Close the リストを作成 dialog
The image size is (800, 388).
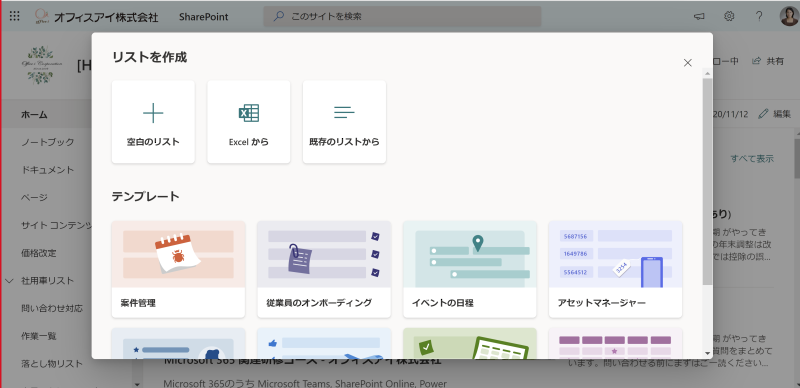coord(688,63)
